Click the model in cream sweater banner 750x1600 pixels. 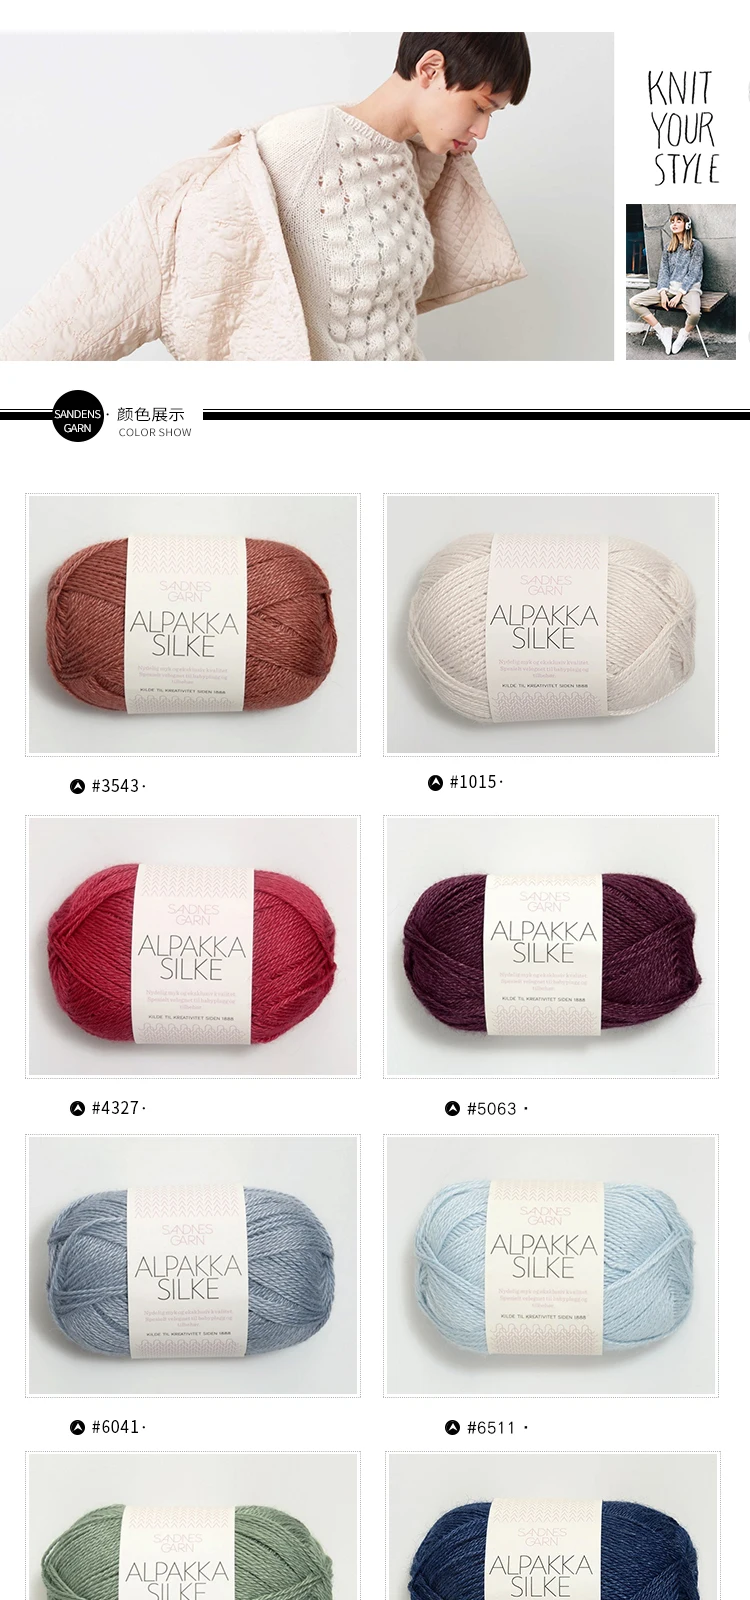click(x=306, y=196)
